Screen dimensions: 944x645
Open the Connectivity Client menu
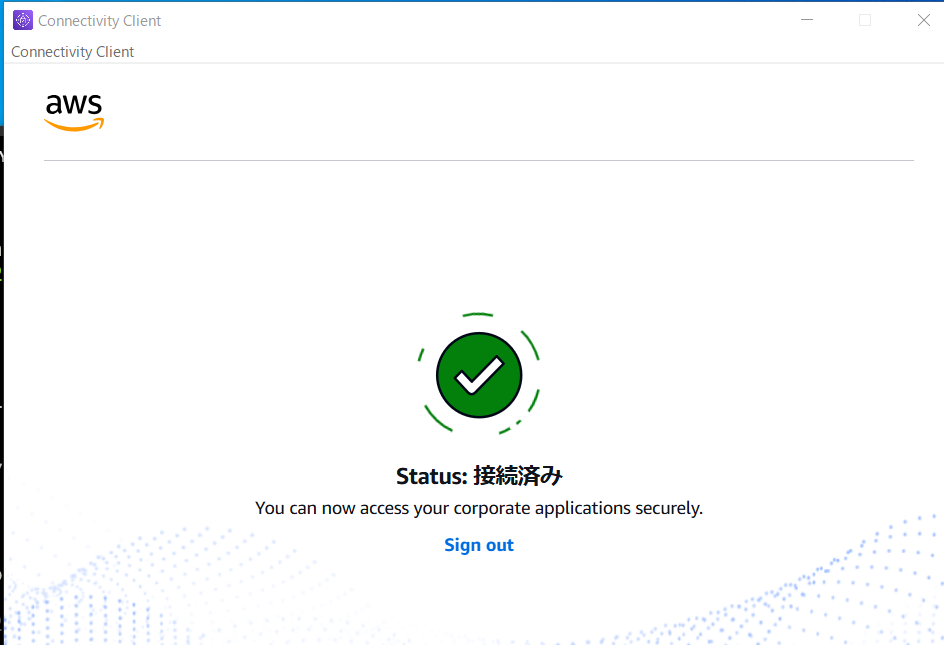tap(72, 51)
